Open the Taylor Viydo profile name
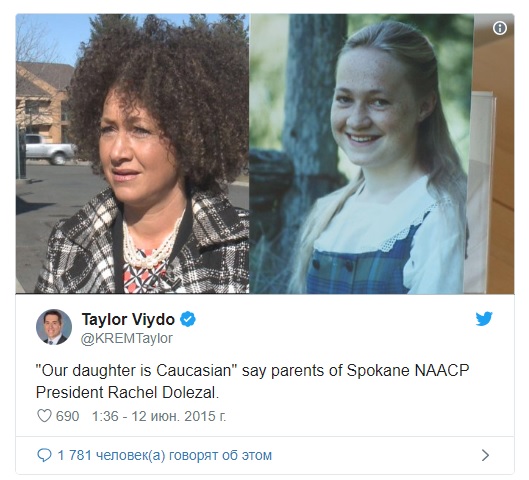This screenshot has height=480, width=529. 128,319
